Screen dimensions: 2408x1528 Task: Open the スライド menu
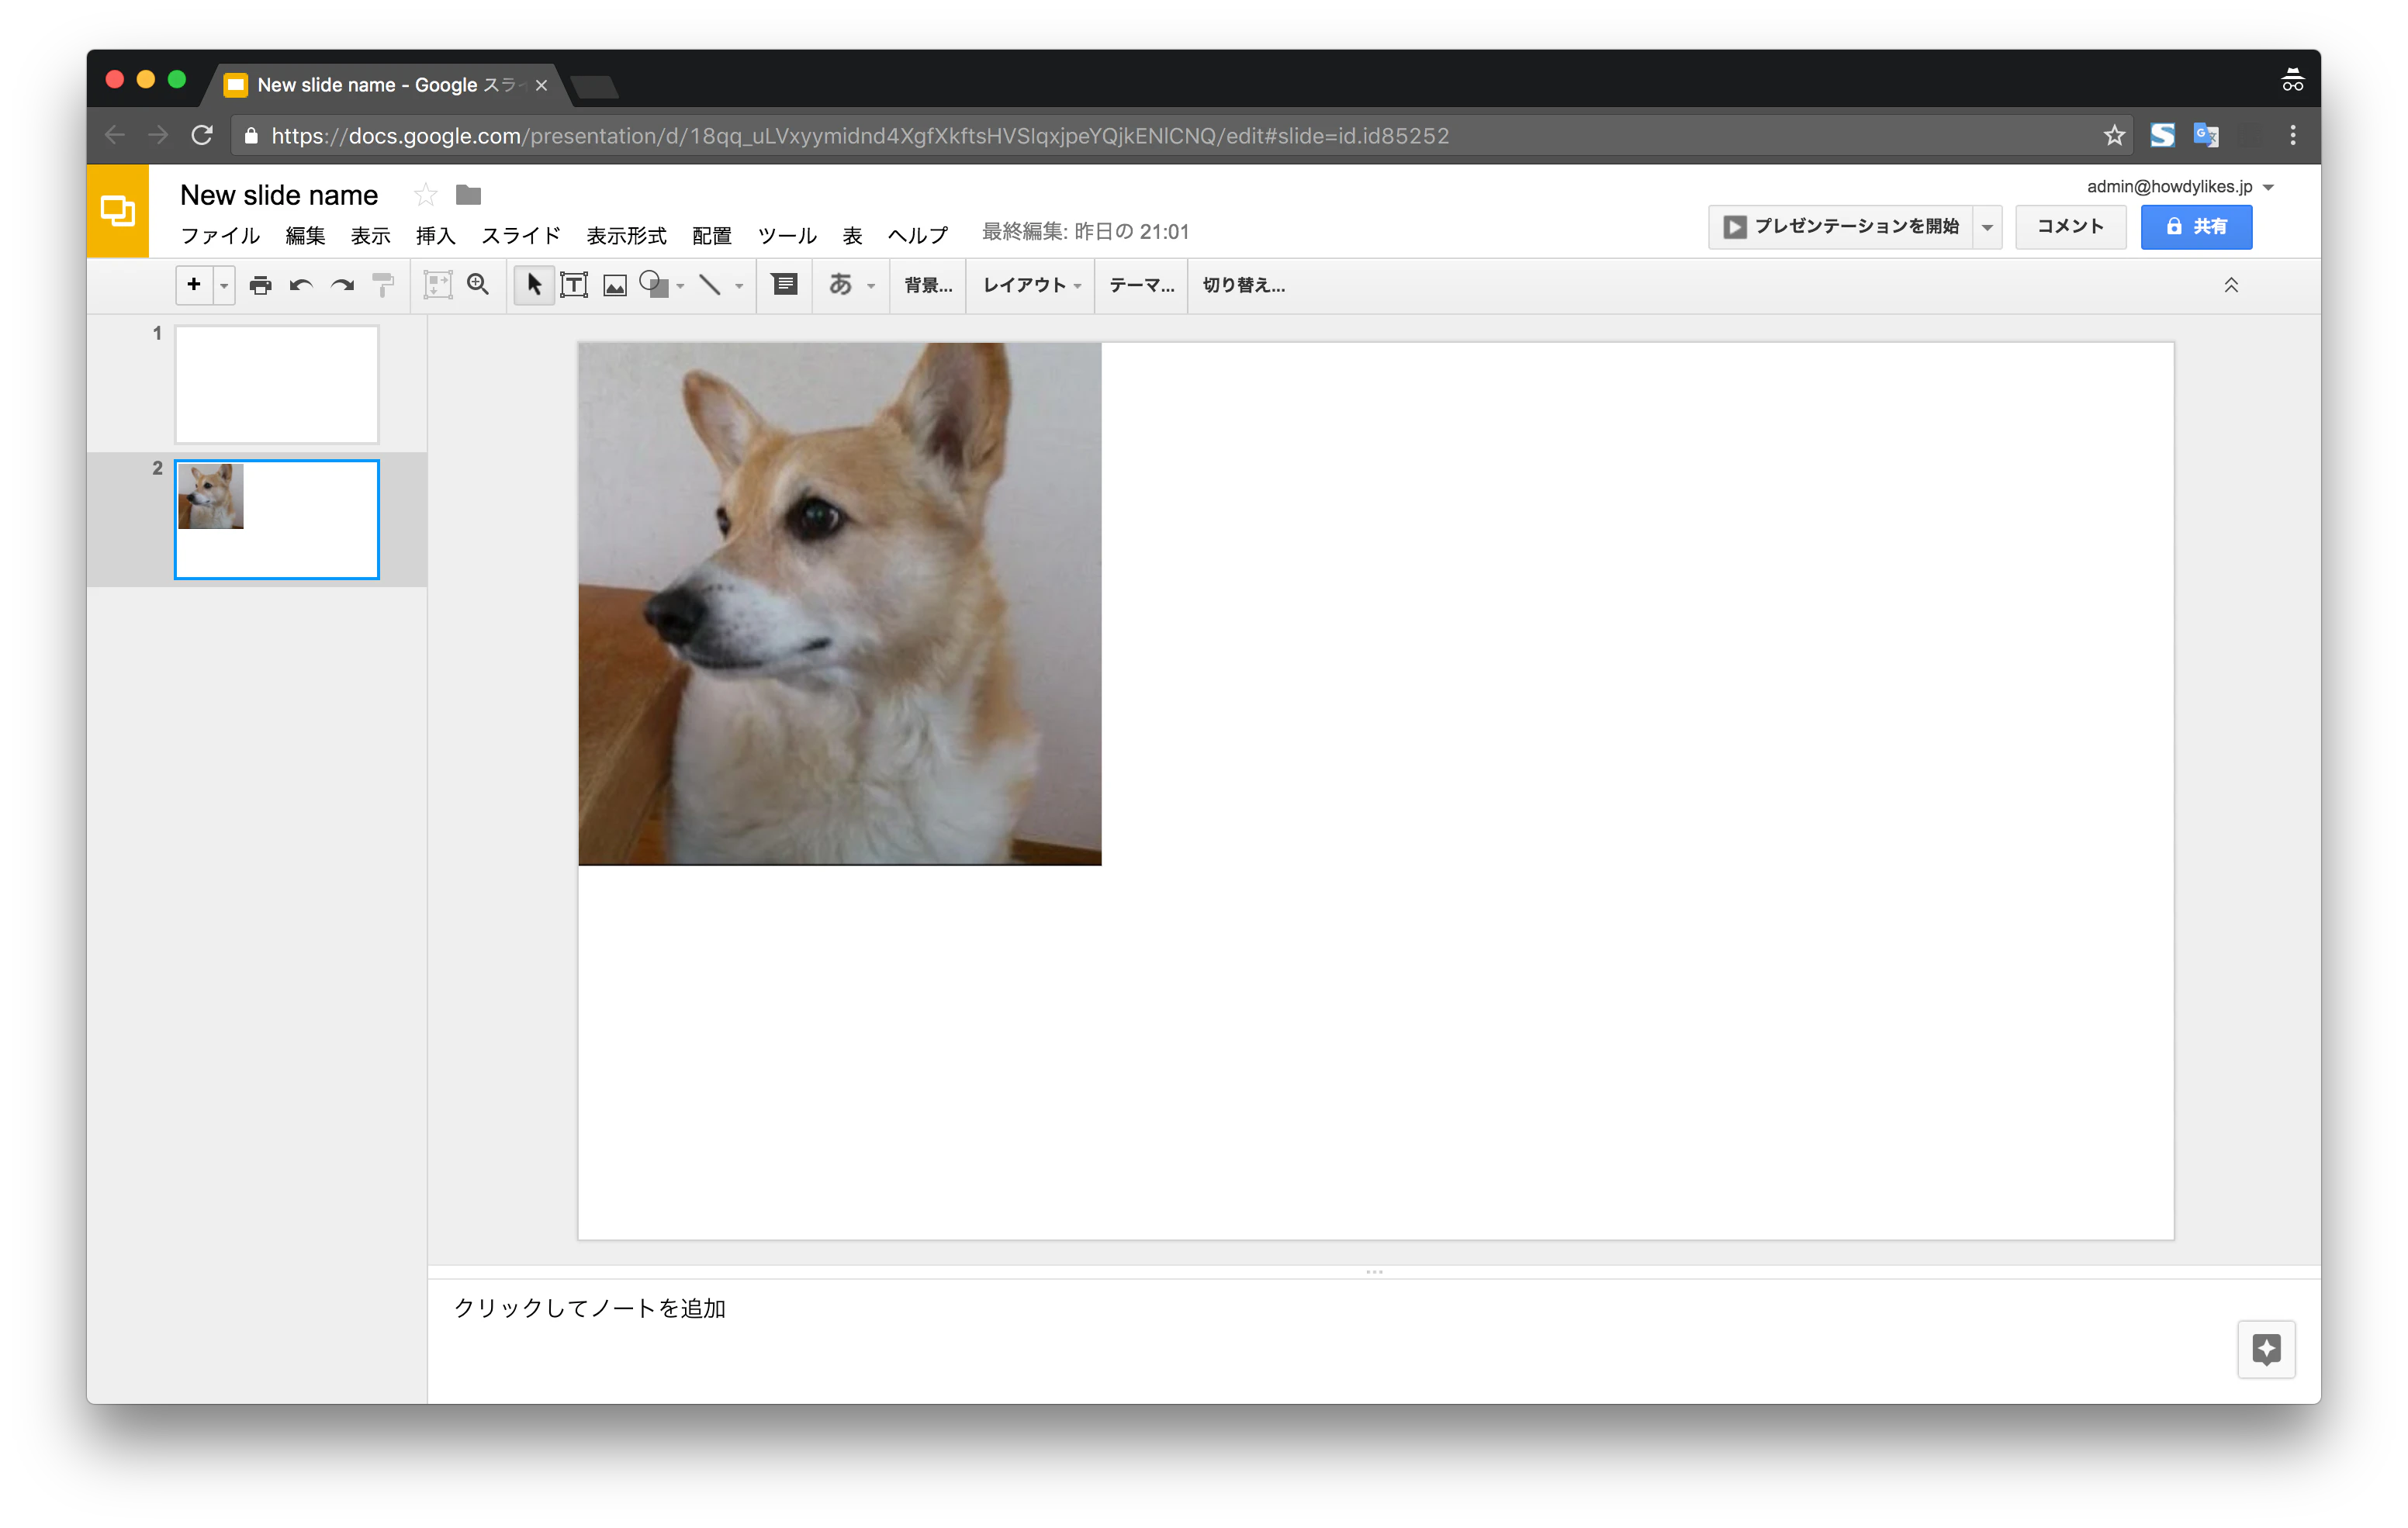(521, 235)
